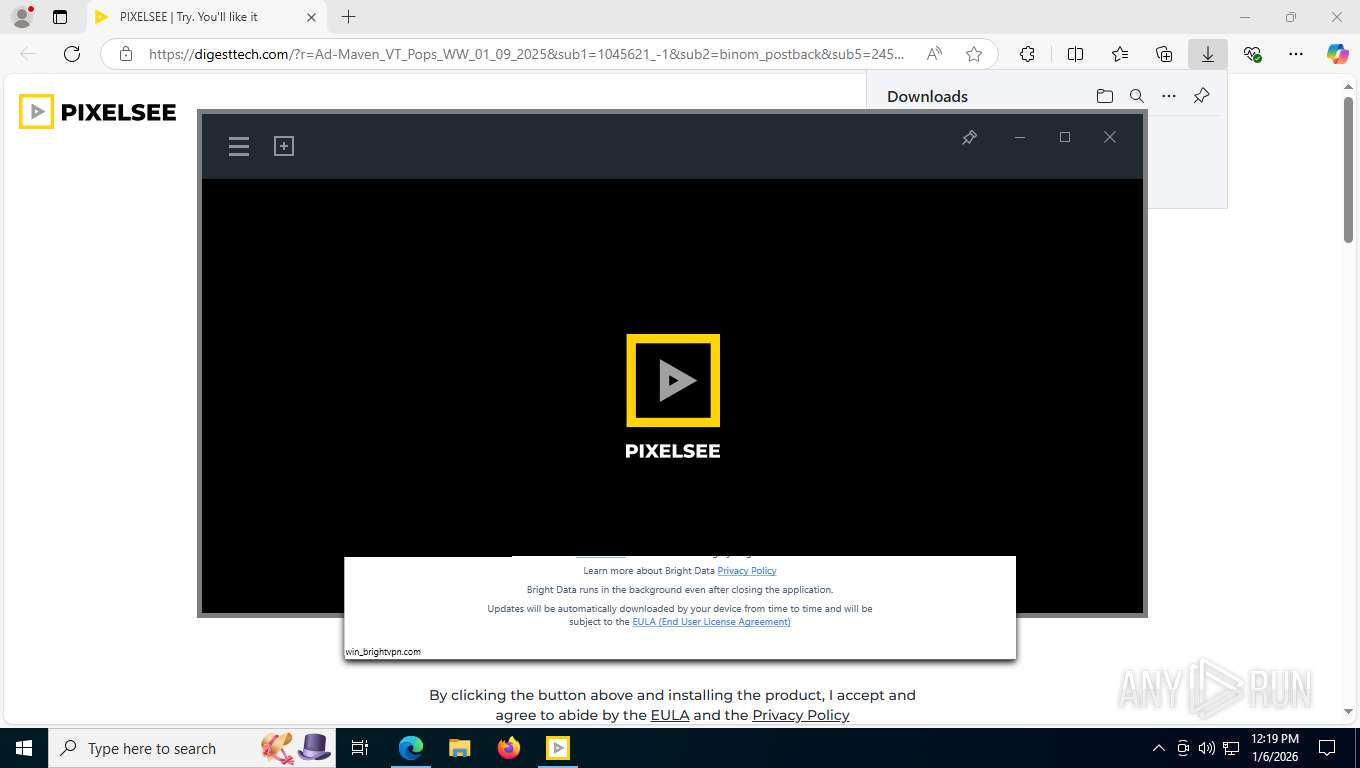Image resolution: width=1360 pixels, height=768 pixels.
Task: Open browser essentials heart icon
Action: pos(1252,54)
